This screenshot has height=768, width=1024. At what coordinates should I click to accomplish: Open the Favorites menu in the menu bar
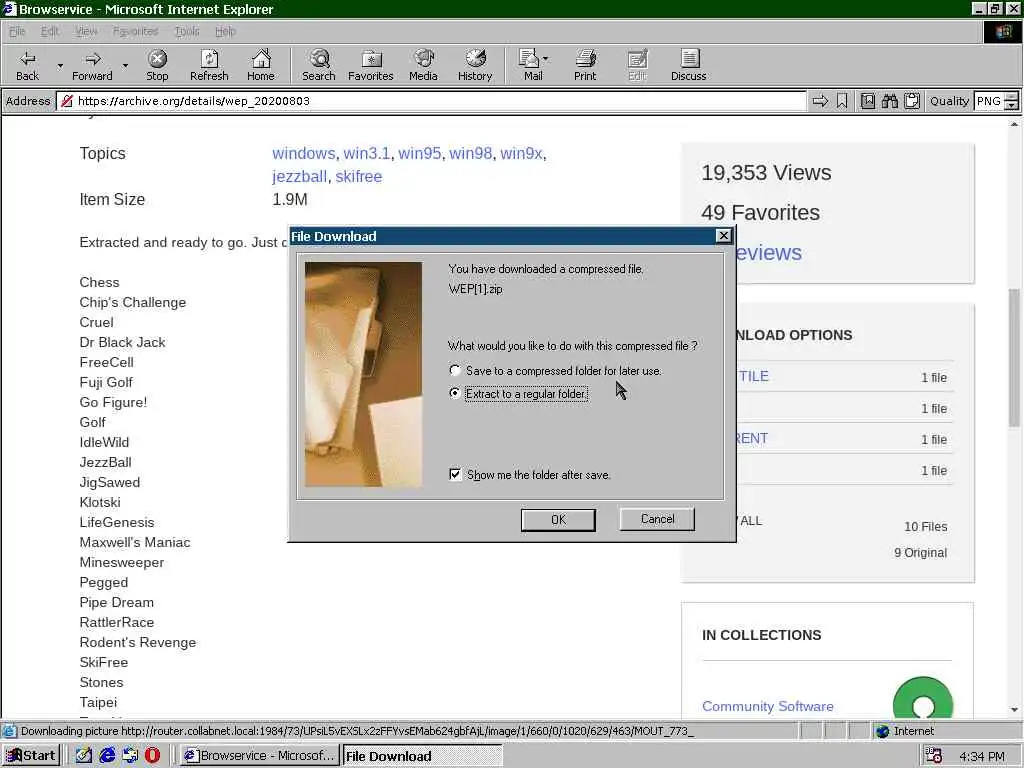pos(135,31)
